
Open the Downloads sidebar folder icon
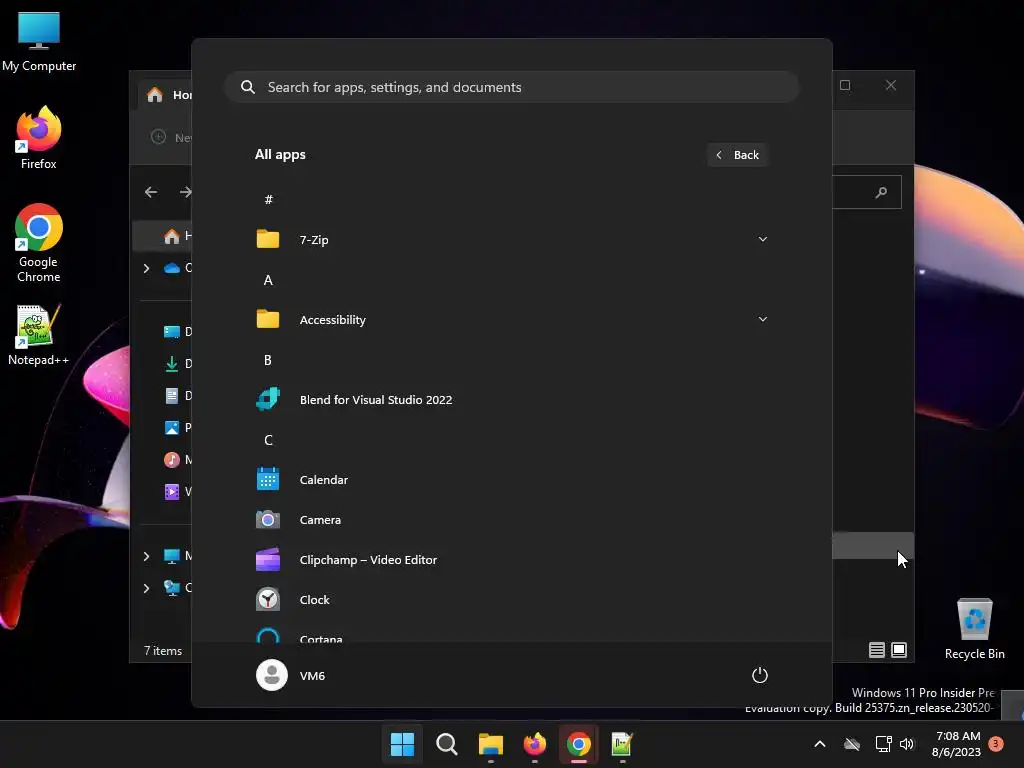pos(172,364)
